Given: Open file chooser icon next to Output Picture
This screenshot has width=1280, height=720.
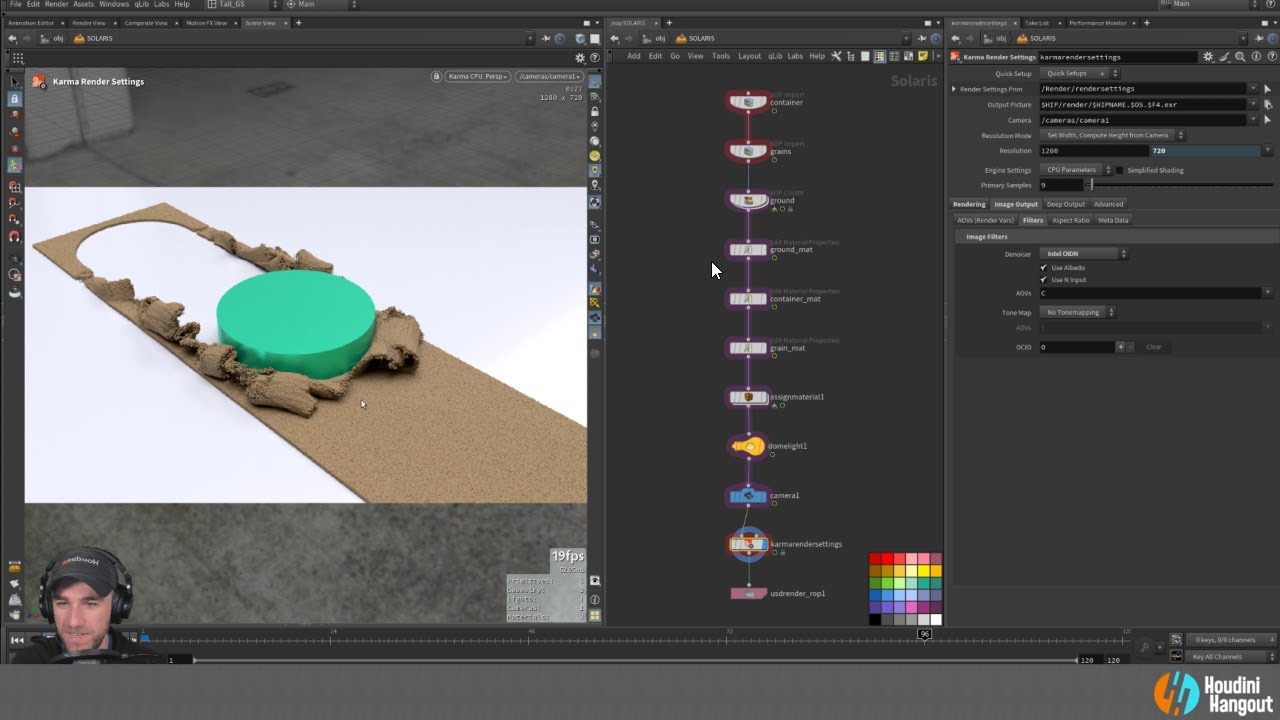Looking at the screenshot, I should tap(1267, 104).
